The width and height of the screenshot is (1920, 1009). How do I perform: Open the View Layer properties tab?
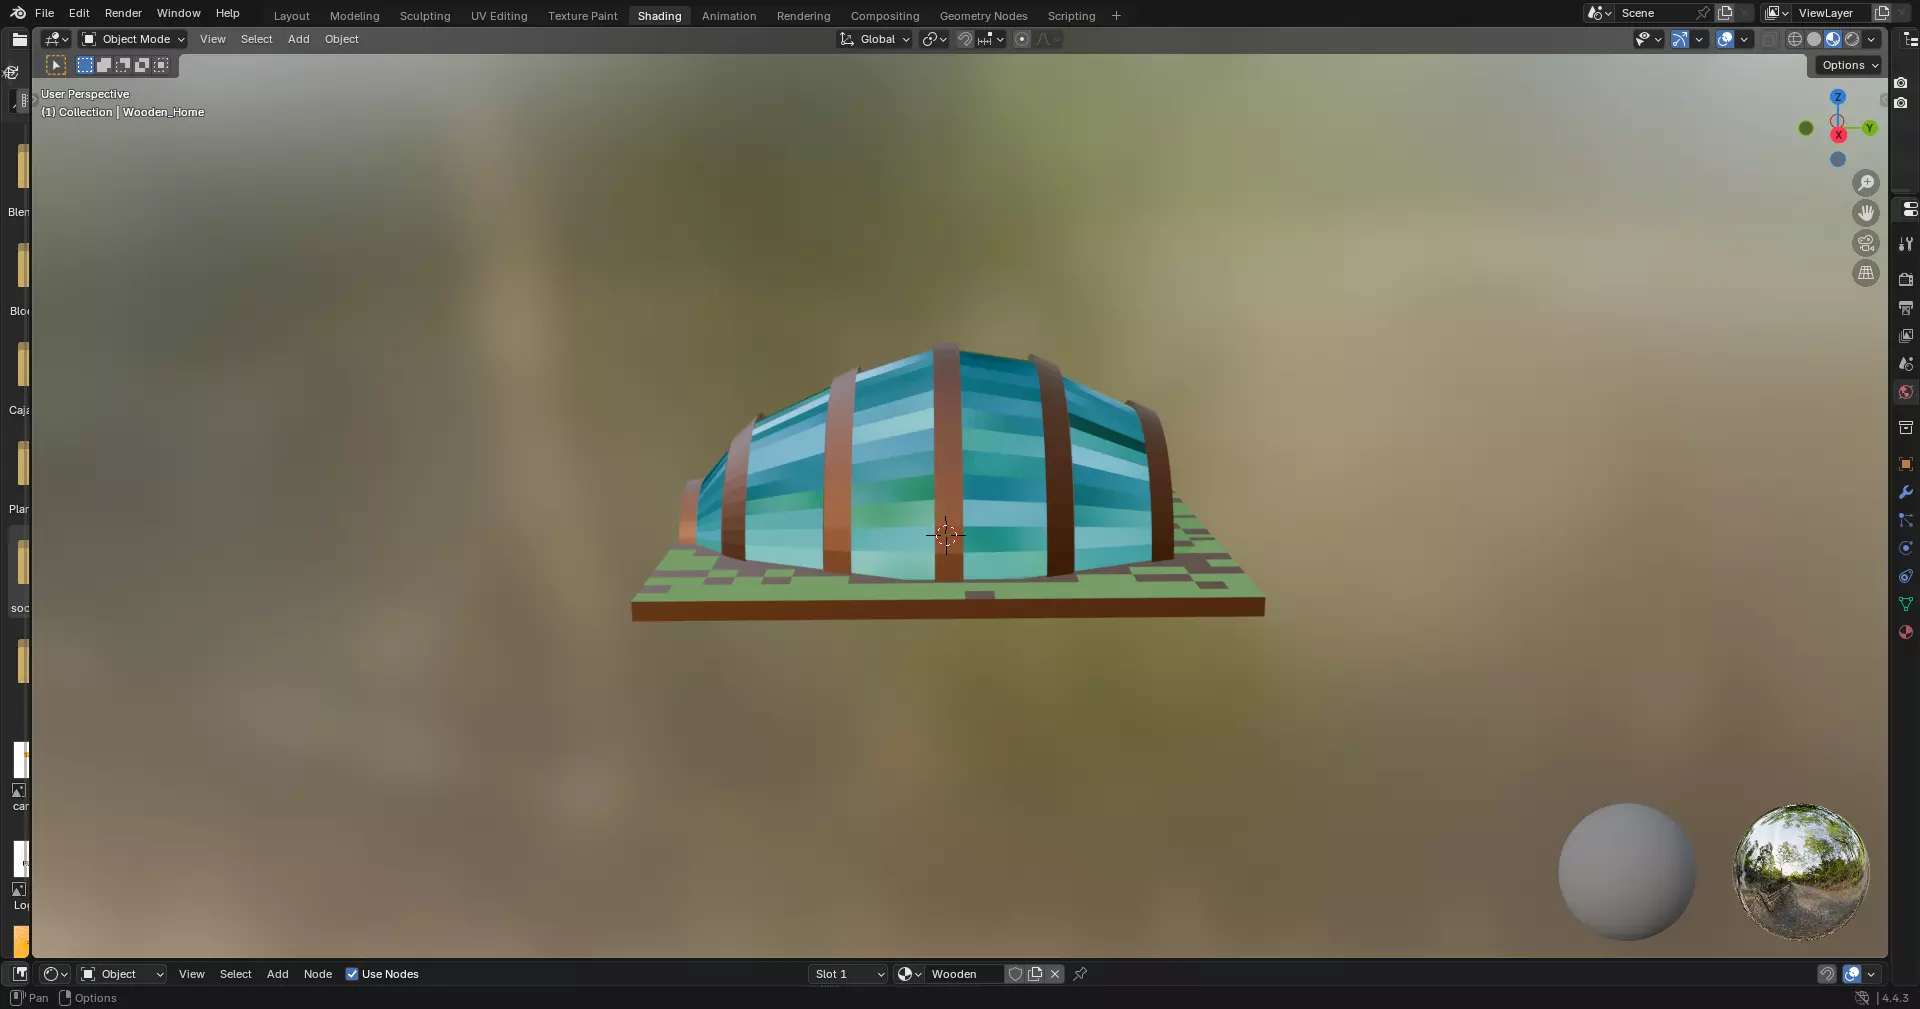click(x=1906, y=336)
